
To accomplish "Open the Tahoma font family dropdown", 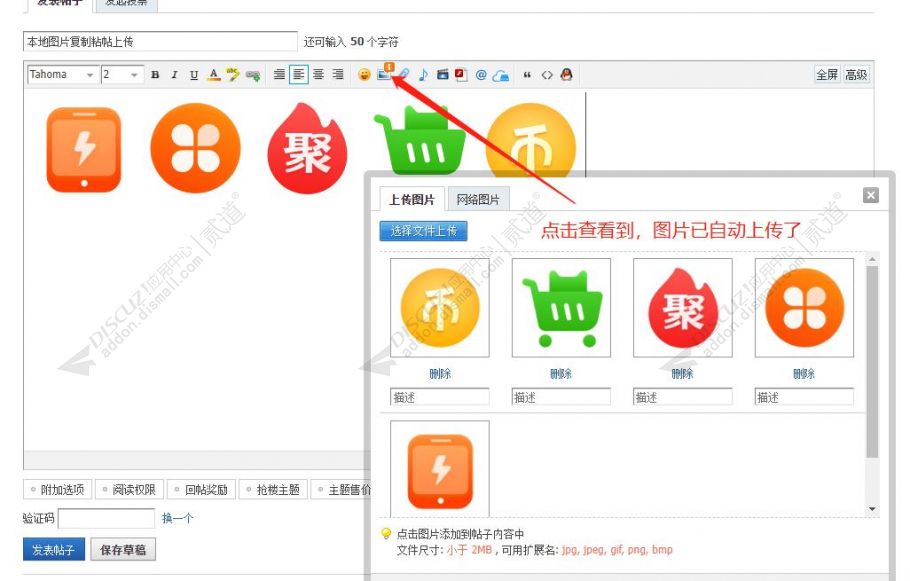I will click(60, 75).
